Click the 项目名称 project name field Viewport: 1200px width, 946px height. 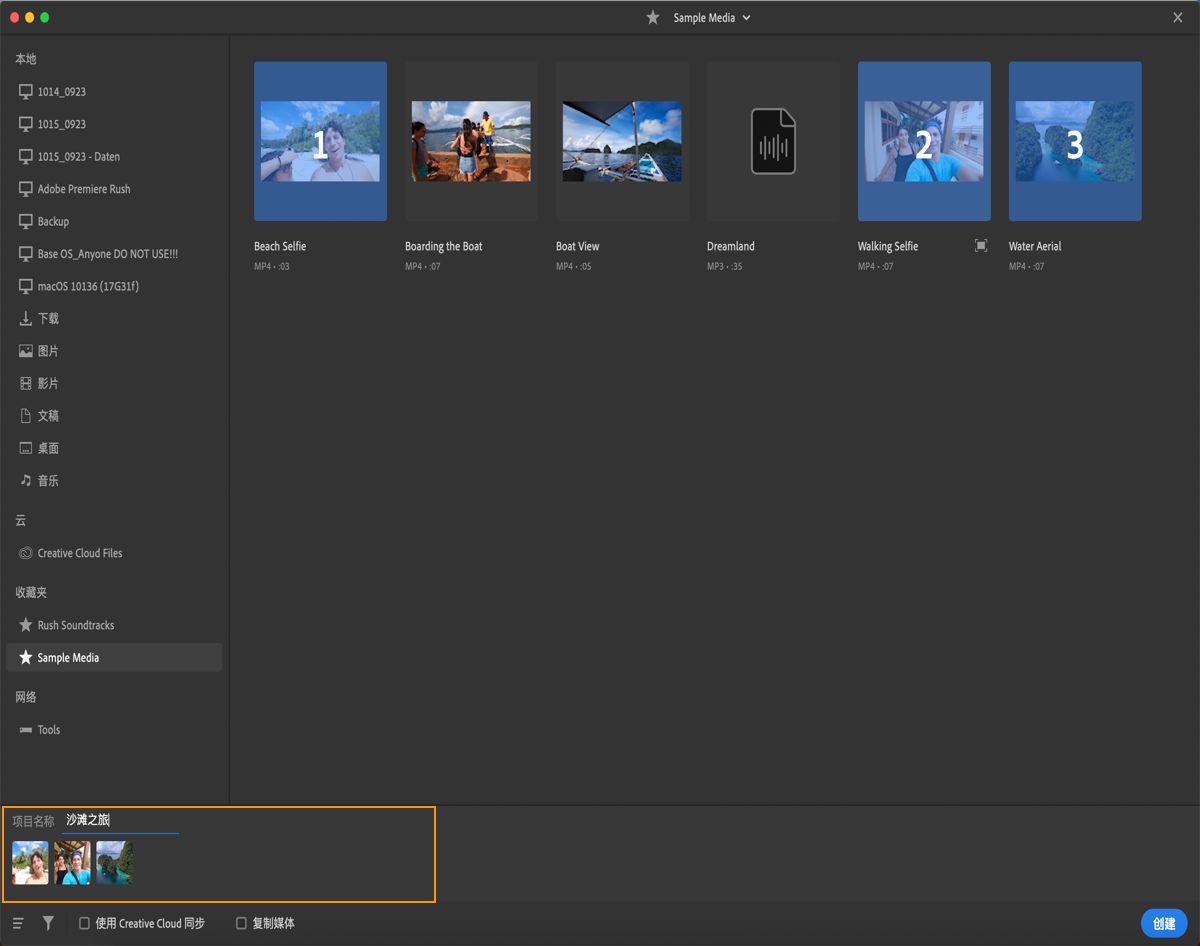click(120, 821)
